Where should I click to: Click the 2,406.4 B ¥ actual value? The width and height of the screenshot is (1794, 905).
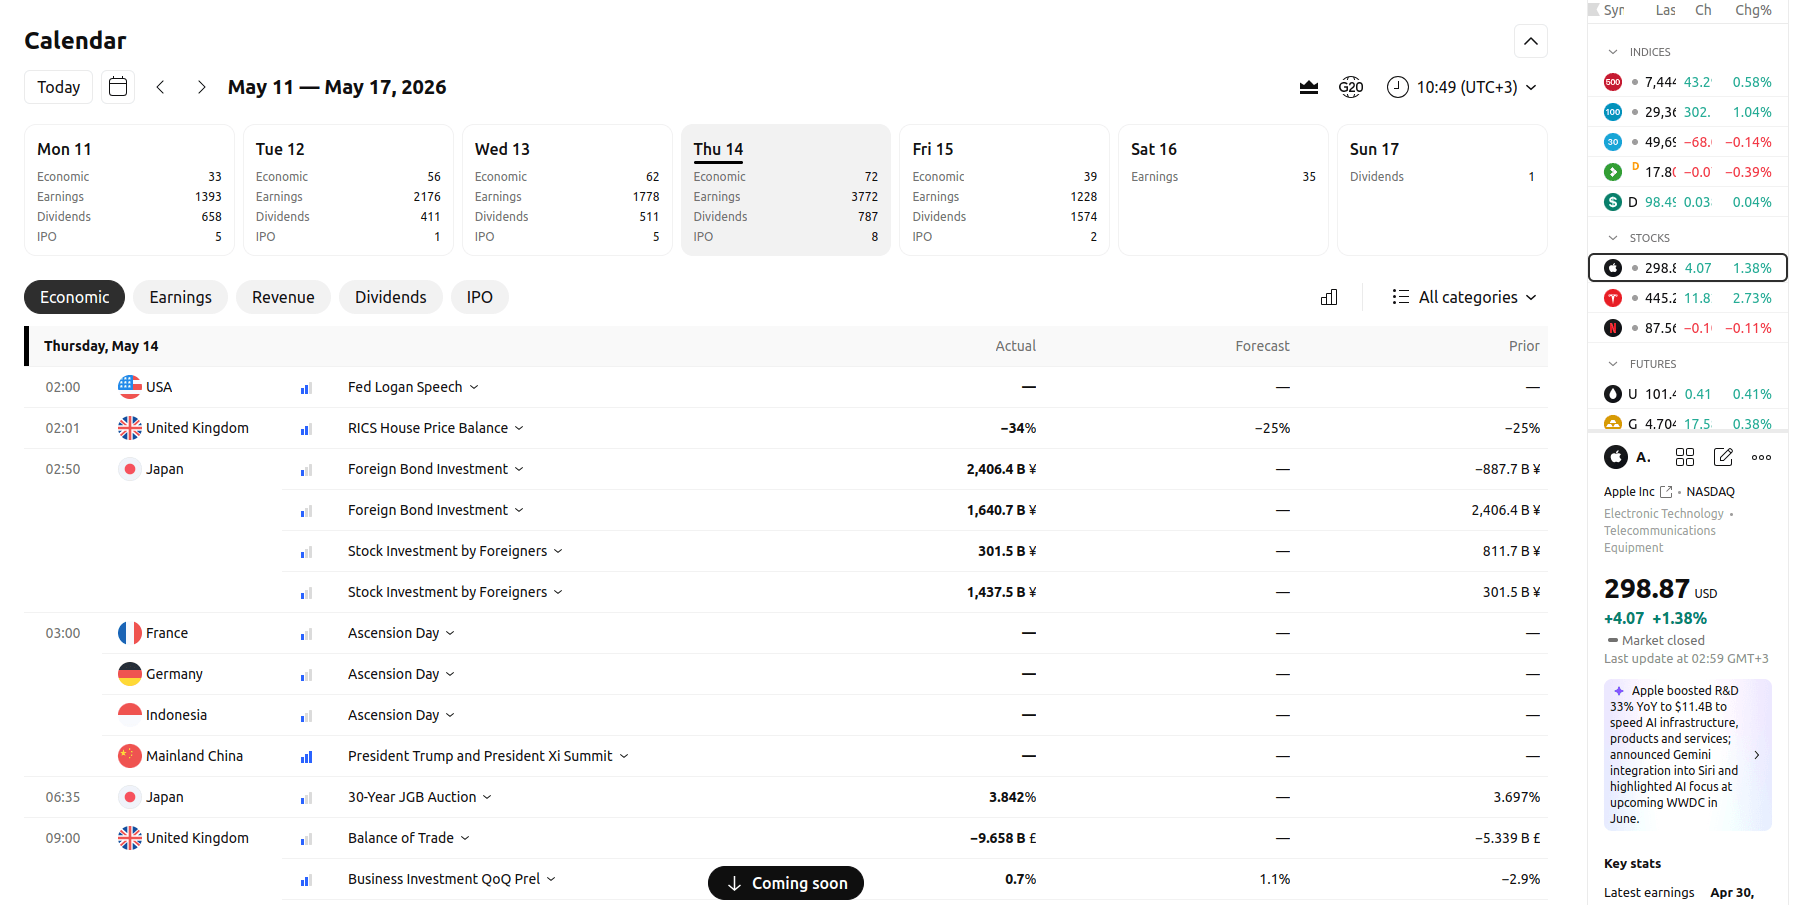pyautogui.click(x=1001, y=469)
